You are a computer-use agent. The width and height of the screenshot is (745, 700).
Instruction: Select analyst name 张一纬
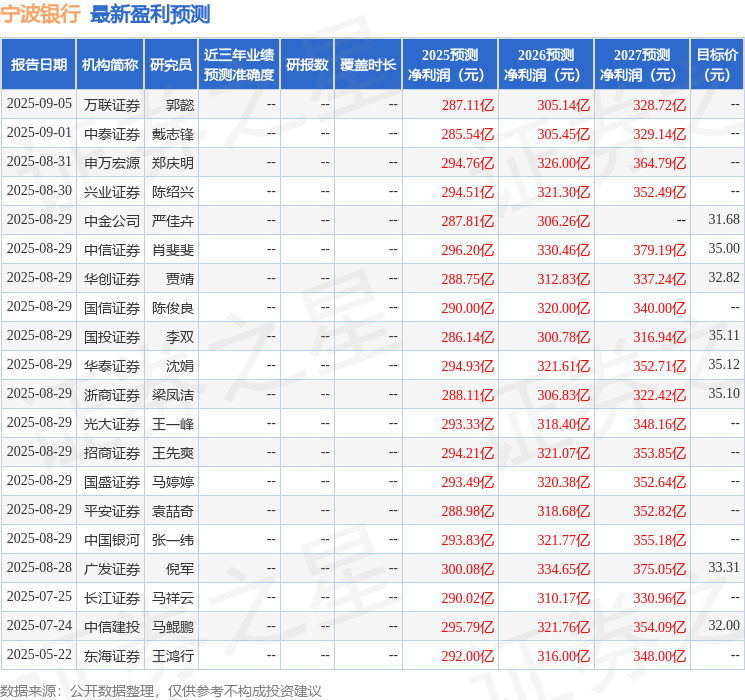coord(173,540)
